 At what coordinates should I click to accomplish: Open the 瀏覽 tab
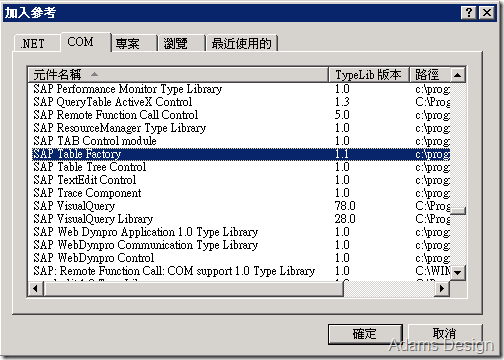(181, 43)
